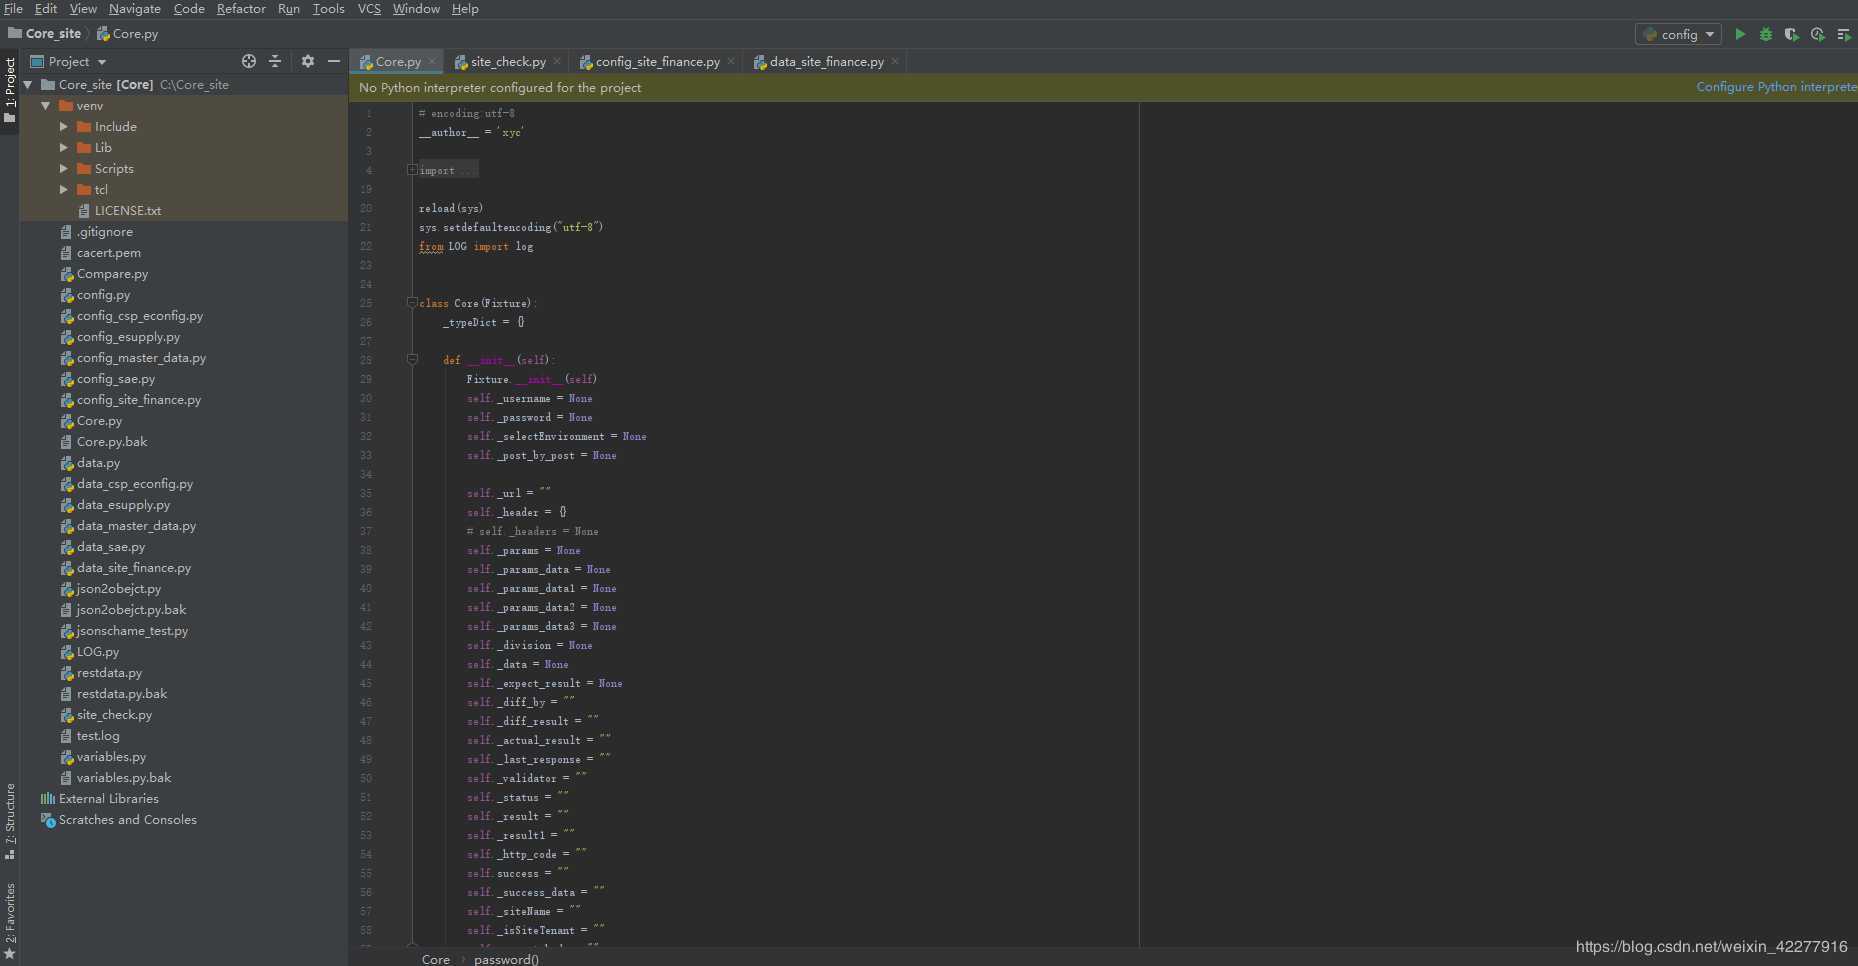Place cursor on the reload(sys) line
This screenshot has width=1858, height=966.
451,208
